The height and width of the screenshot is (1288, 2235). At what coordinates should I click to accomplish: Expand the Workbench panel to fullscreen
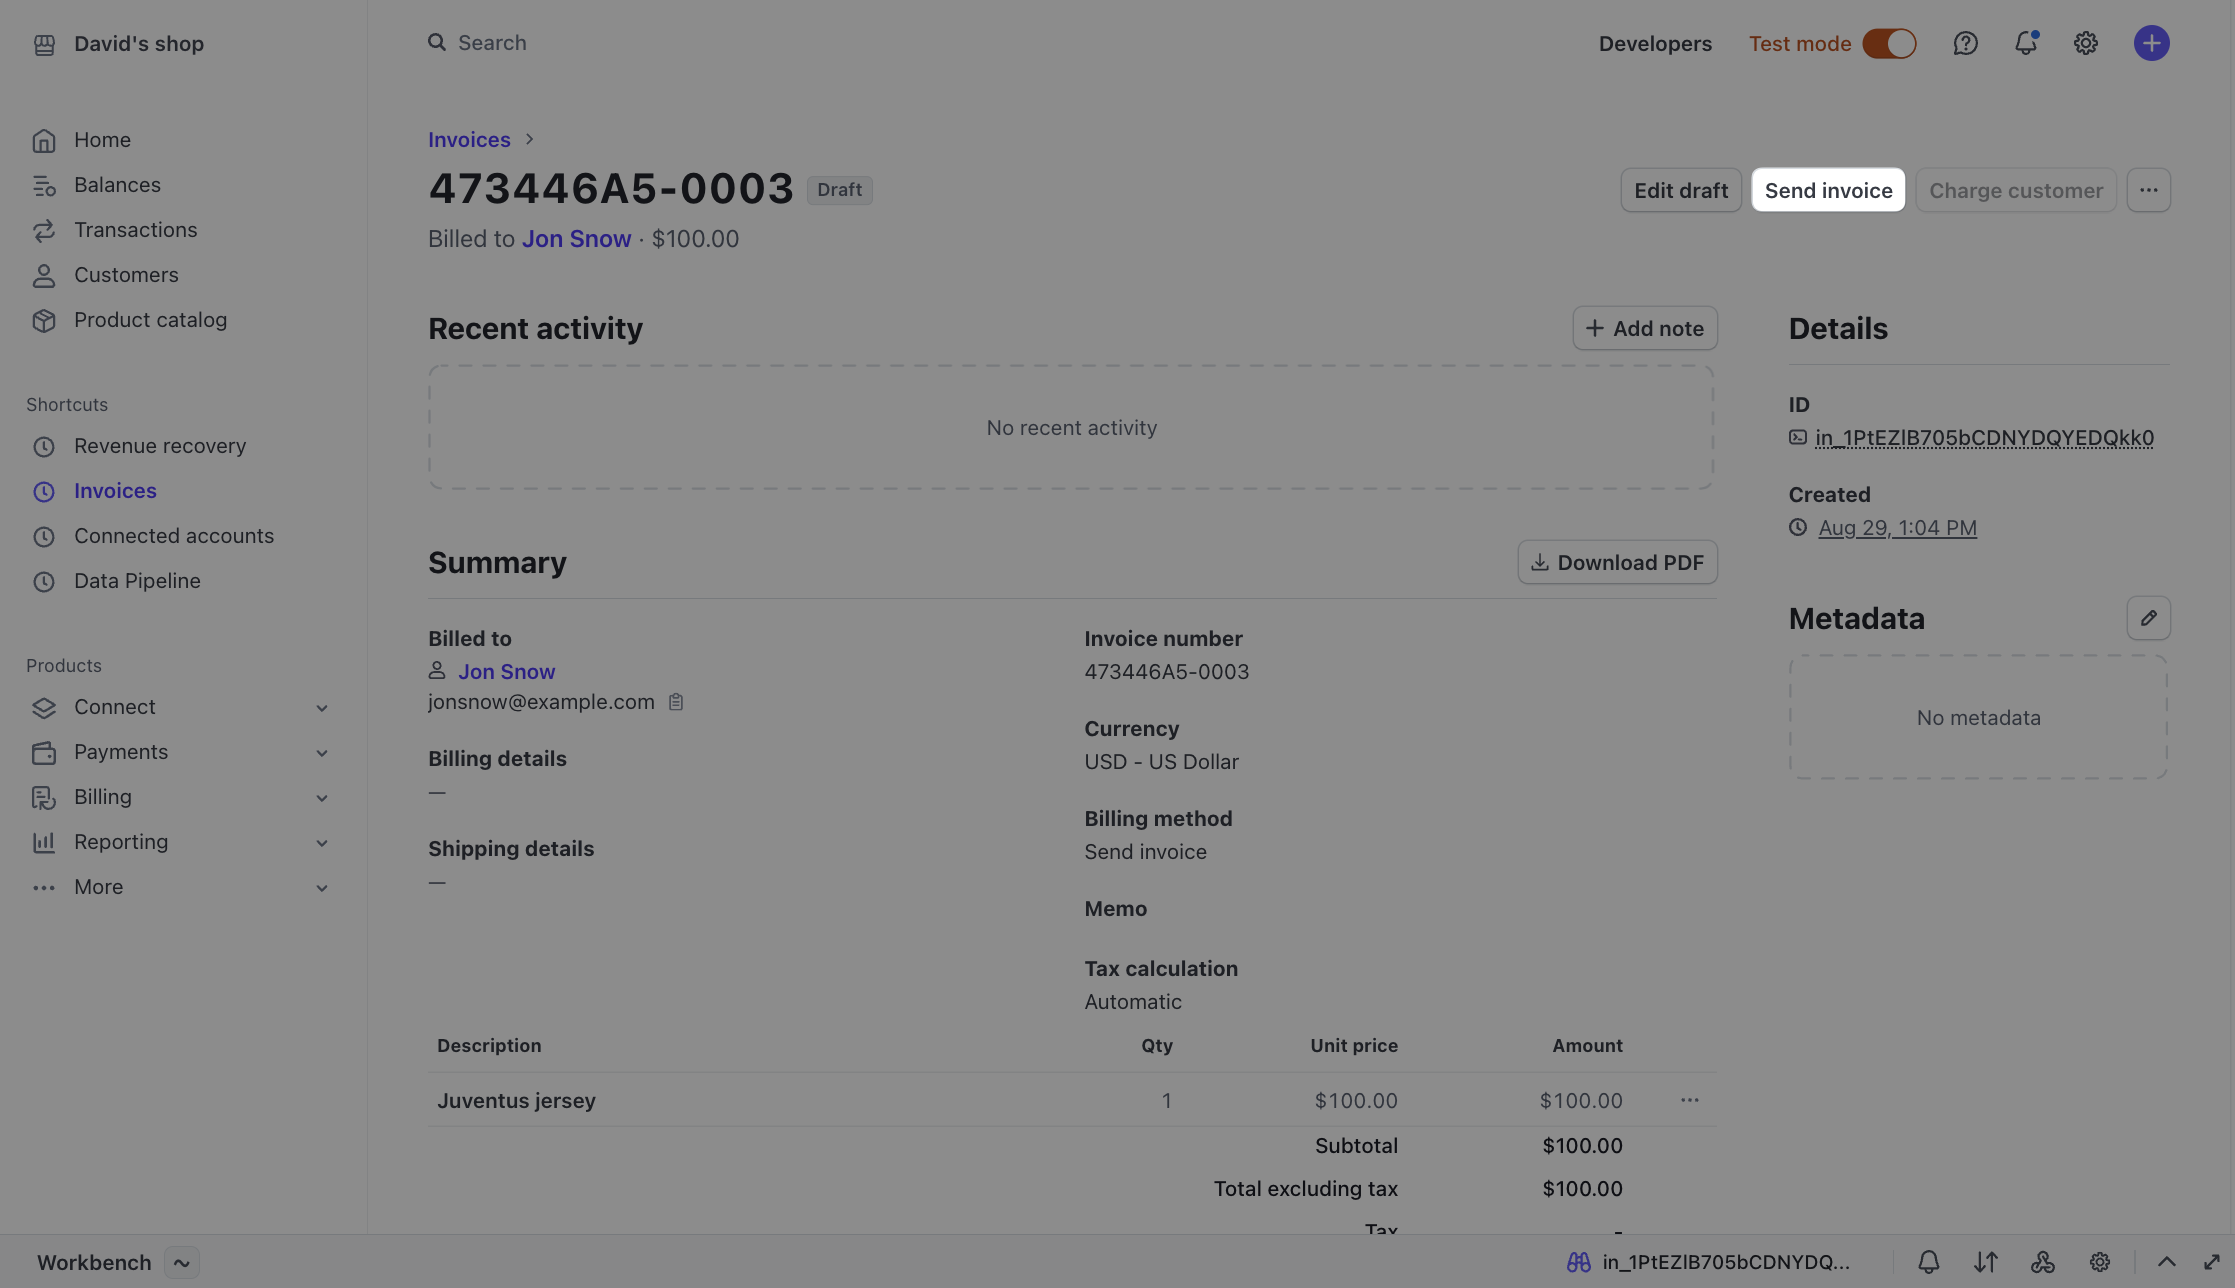[2211, 1262]
